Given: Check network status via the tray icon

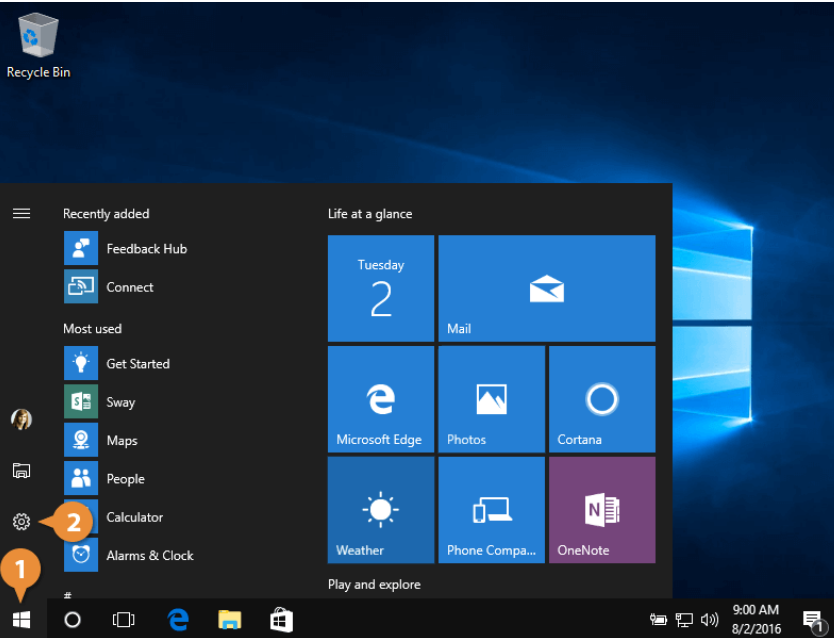Looking at the screenshot, I should tap(684, 617).
